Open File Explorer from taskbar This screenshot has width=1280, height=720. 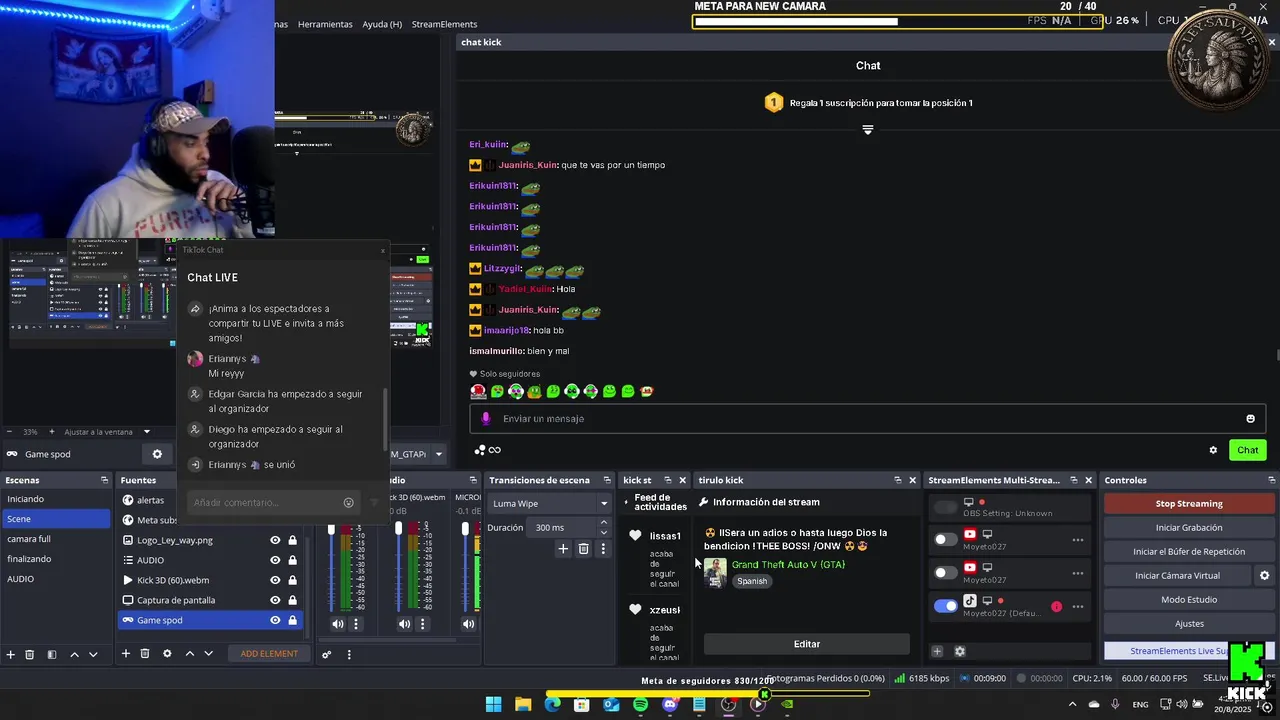pyautogui.click(x=523, y=704)
